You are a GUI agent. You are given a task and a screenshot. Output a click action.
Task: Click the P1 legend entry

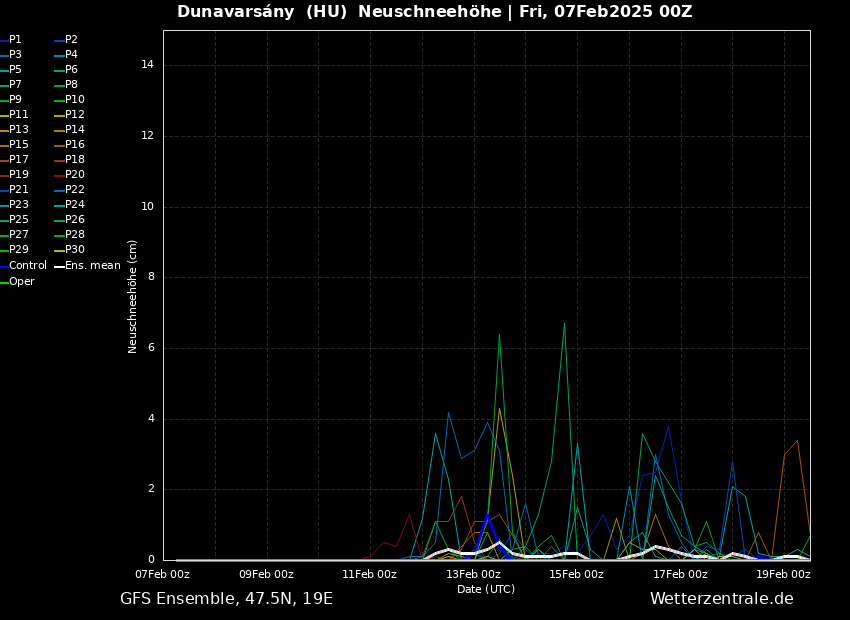15,40
